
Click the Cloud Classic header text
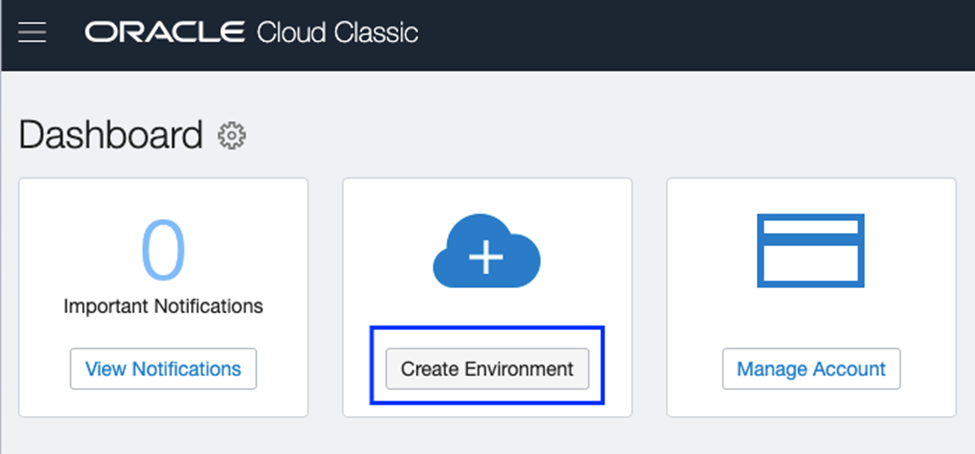coord(337,32)
